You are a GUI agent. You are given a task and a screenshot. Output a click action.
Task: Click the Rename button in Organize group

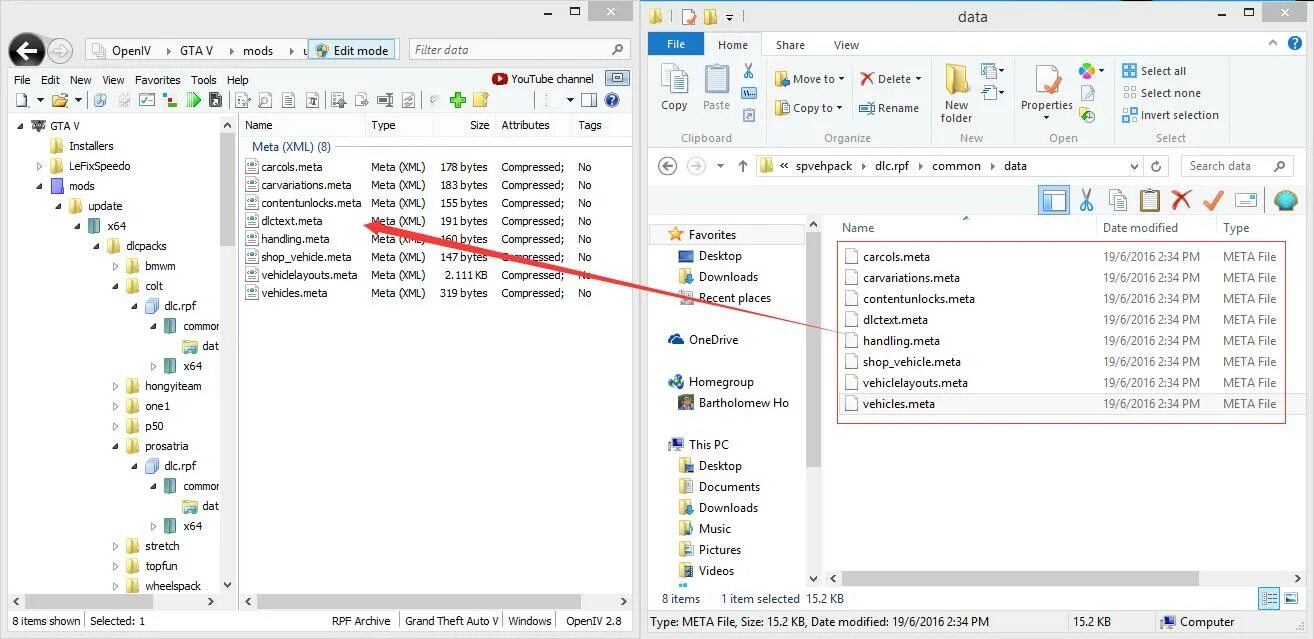pos(888,108)
